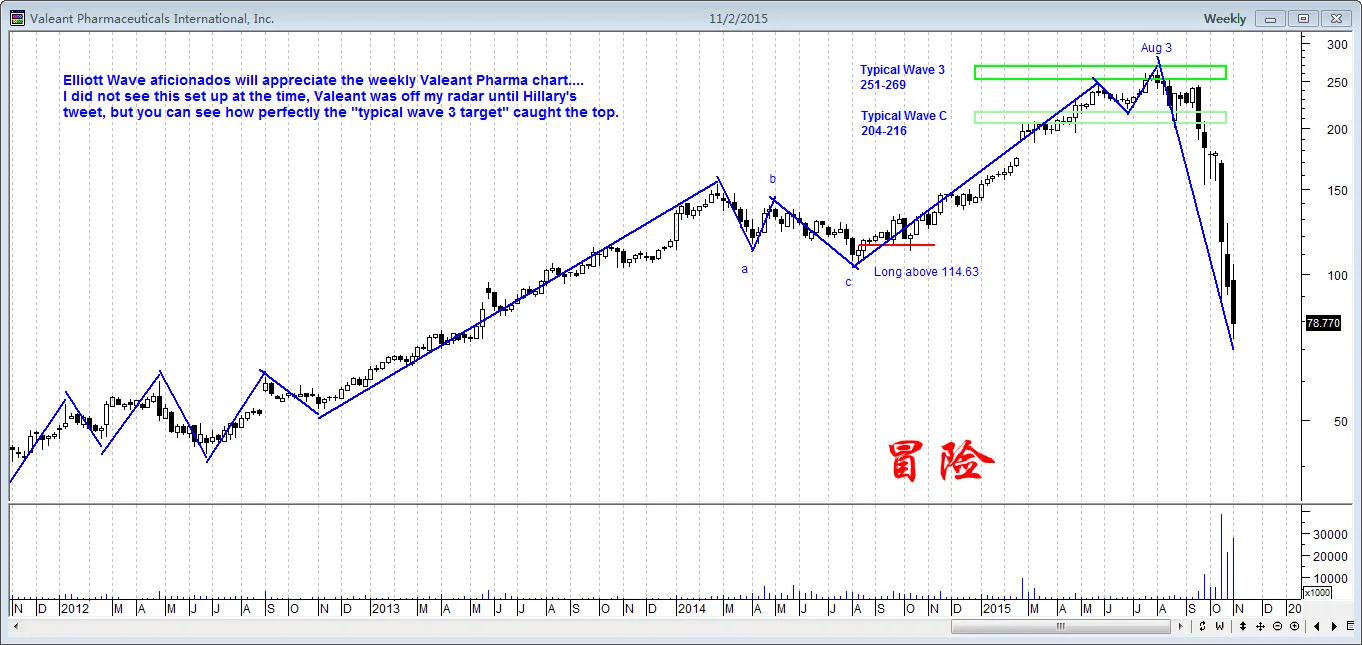
Task: Click the Weekly interval label
Action: click(x=1224, y=19)
